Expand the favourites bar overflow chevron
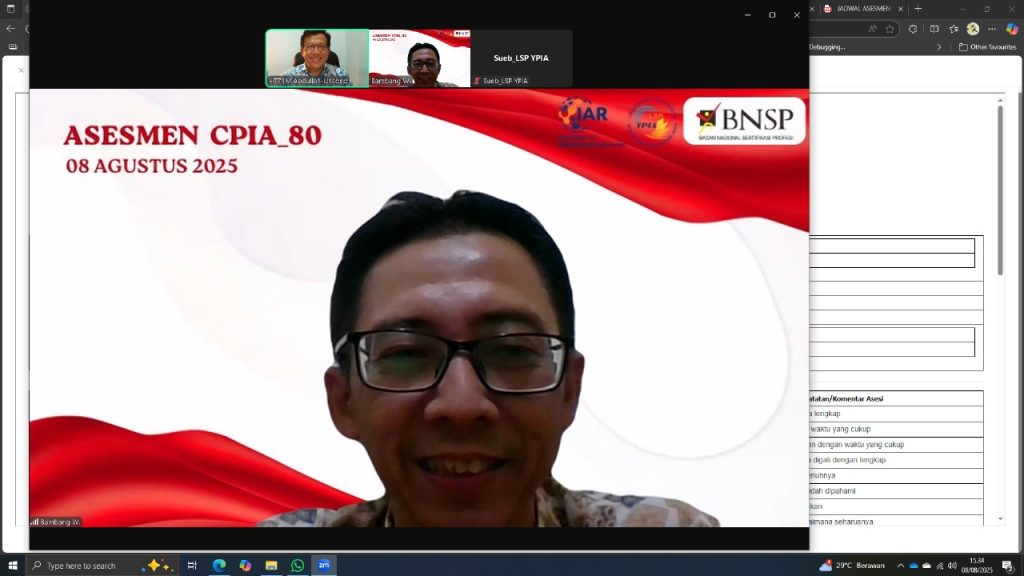Viewport: 1024px width, 576px height. [939, 47]
